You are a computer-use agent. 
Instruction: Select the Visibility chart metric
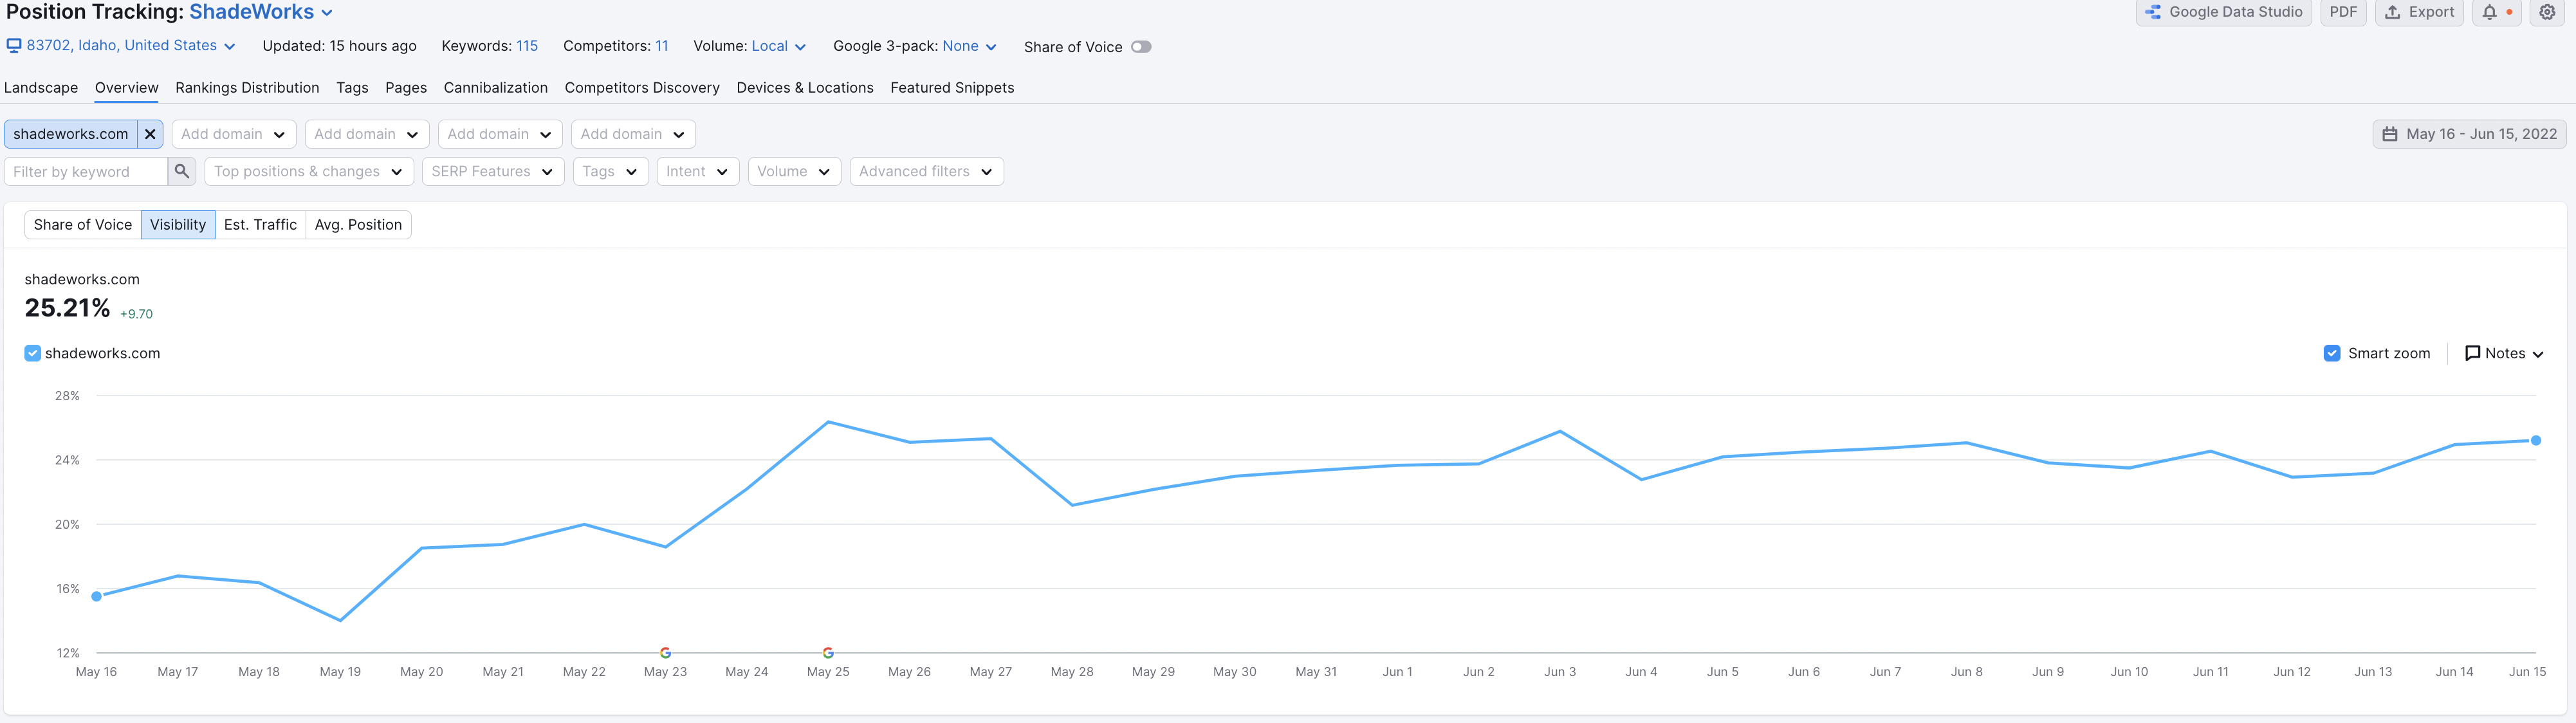click(x=178, y=225)
